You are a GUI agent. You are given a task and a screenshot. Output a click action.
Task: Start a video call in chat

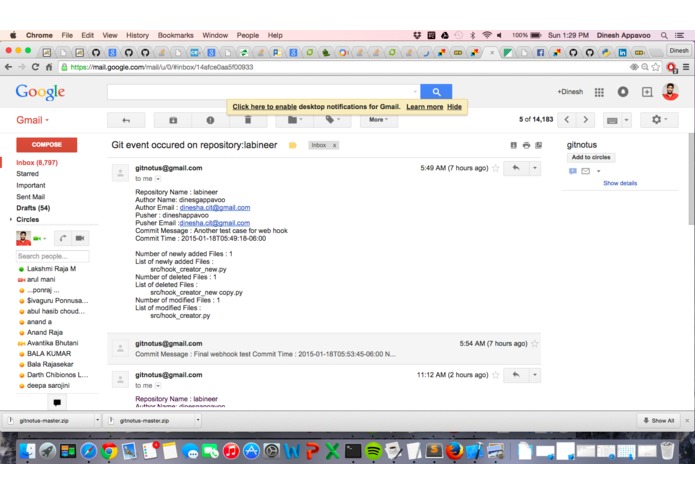[x=80, y=238]
